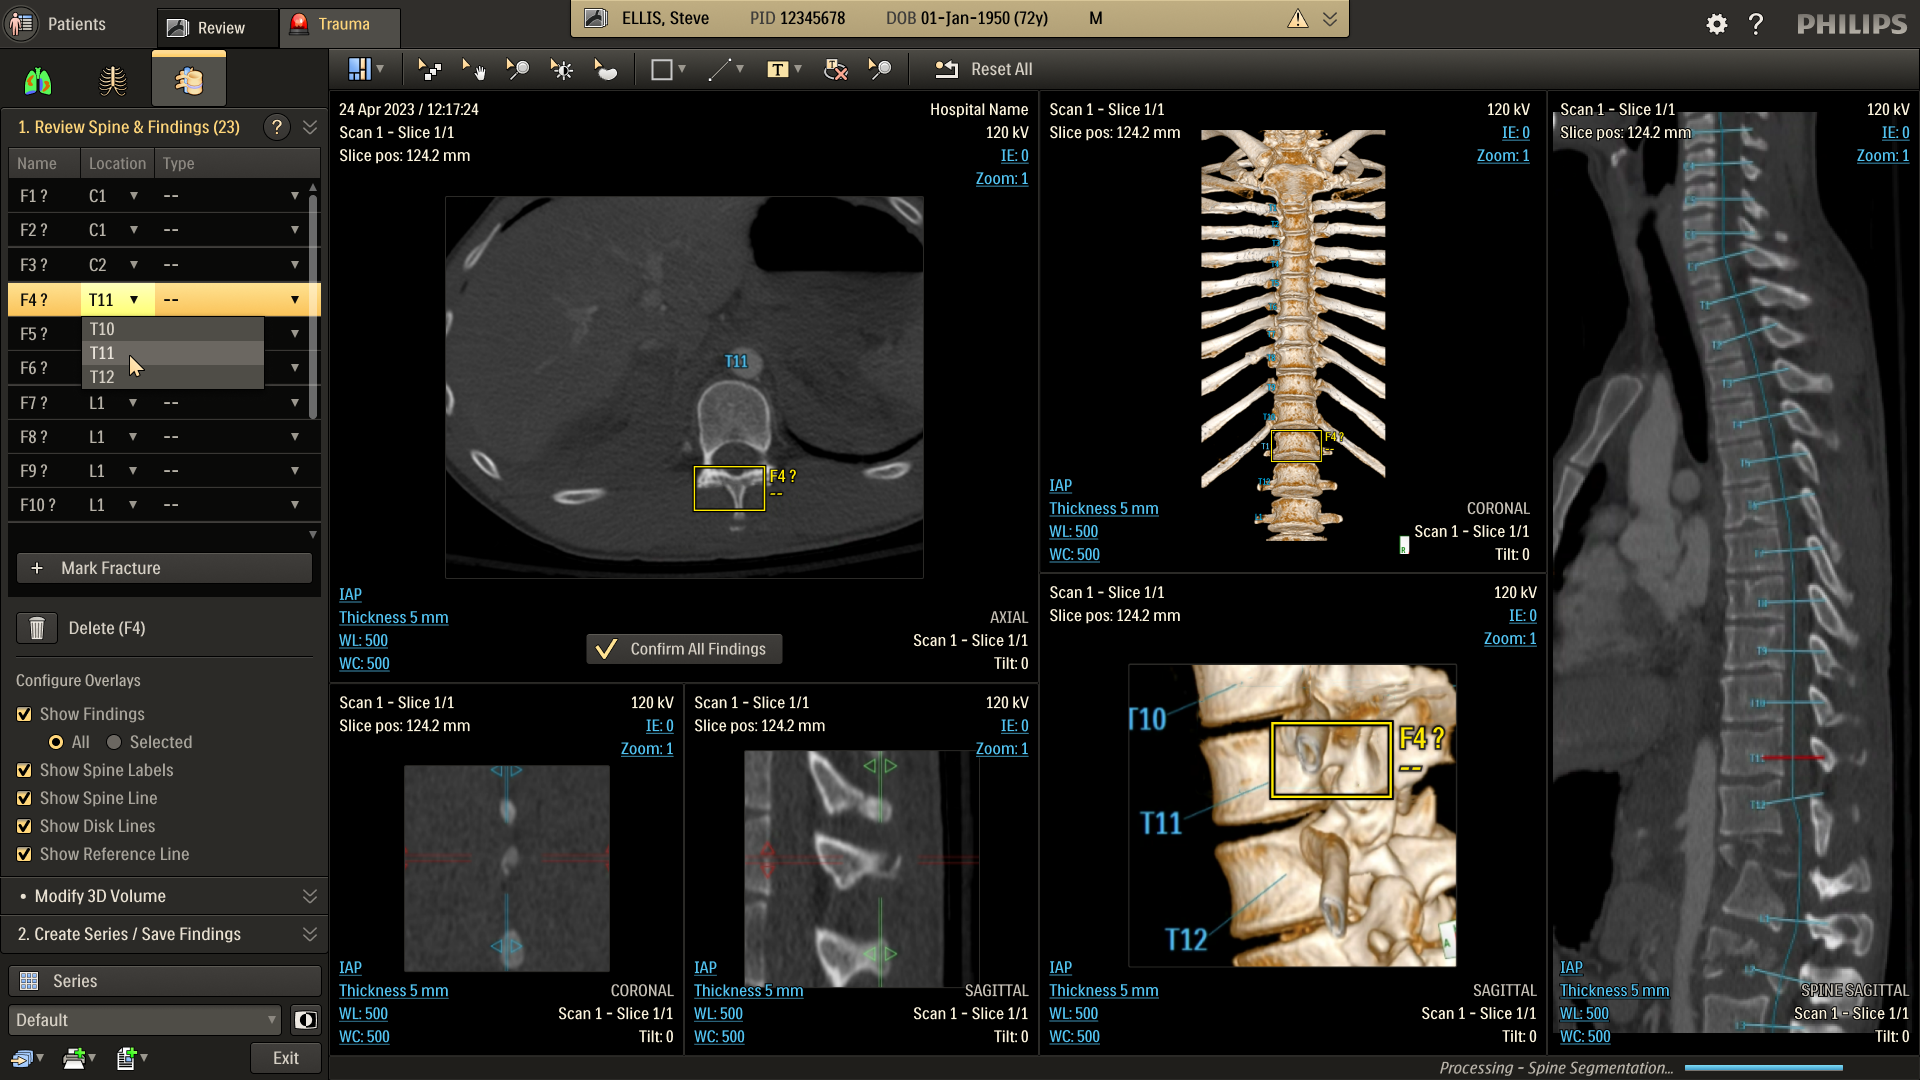Screen dimensions: 1920x1080
Task: Select the window level brightness tool
Action: (x=561, y=69)
